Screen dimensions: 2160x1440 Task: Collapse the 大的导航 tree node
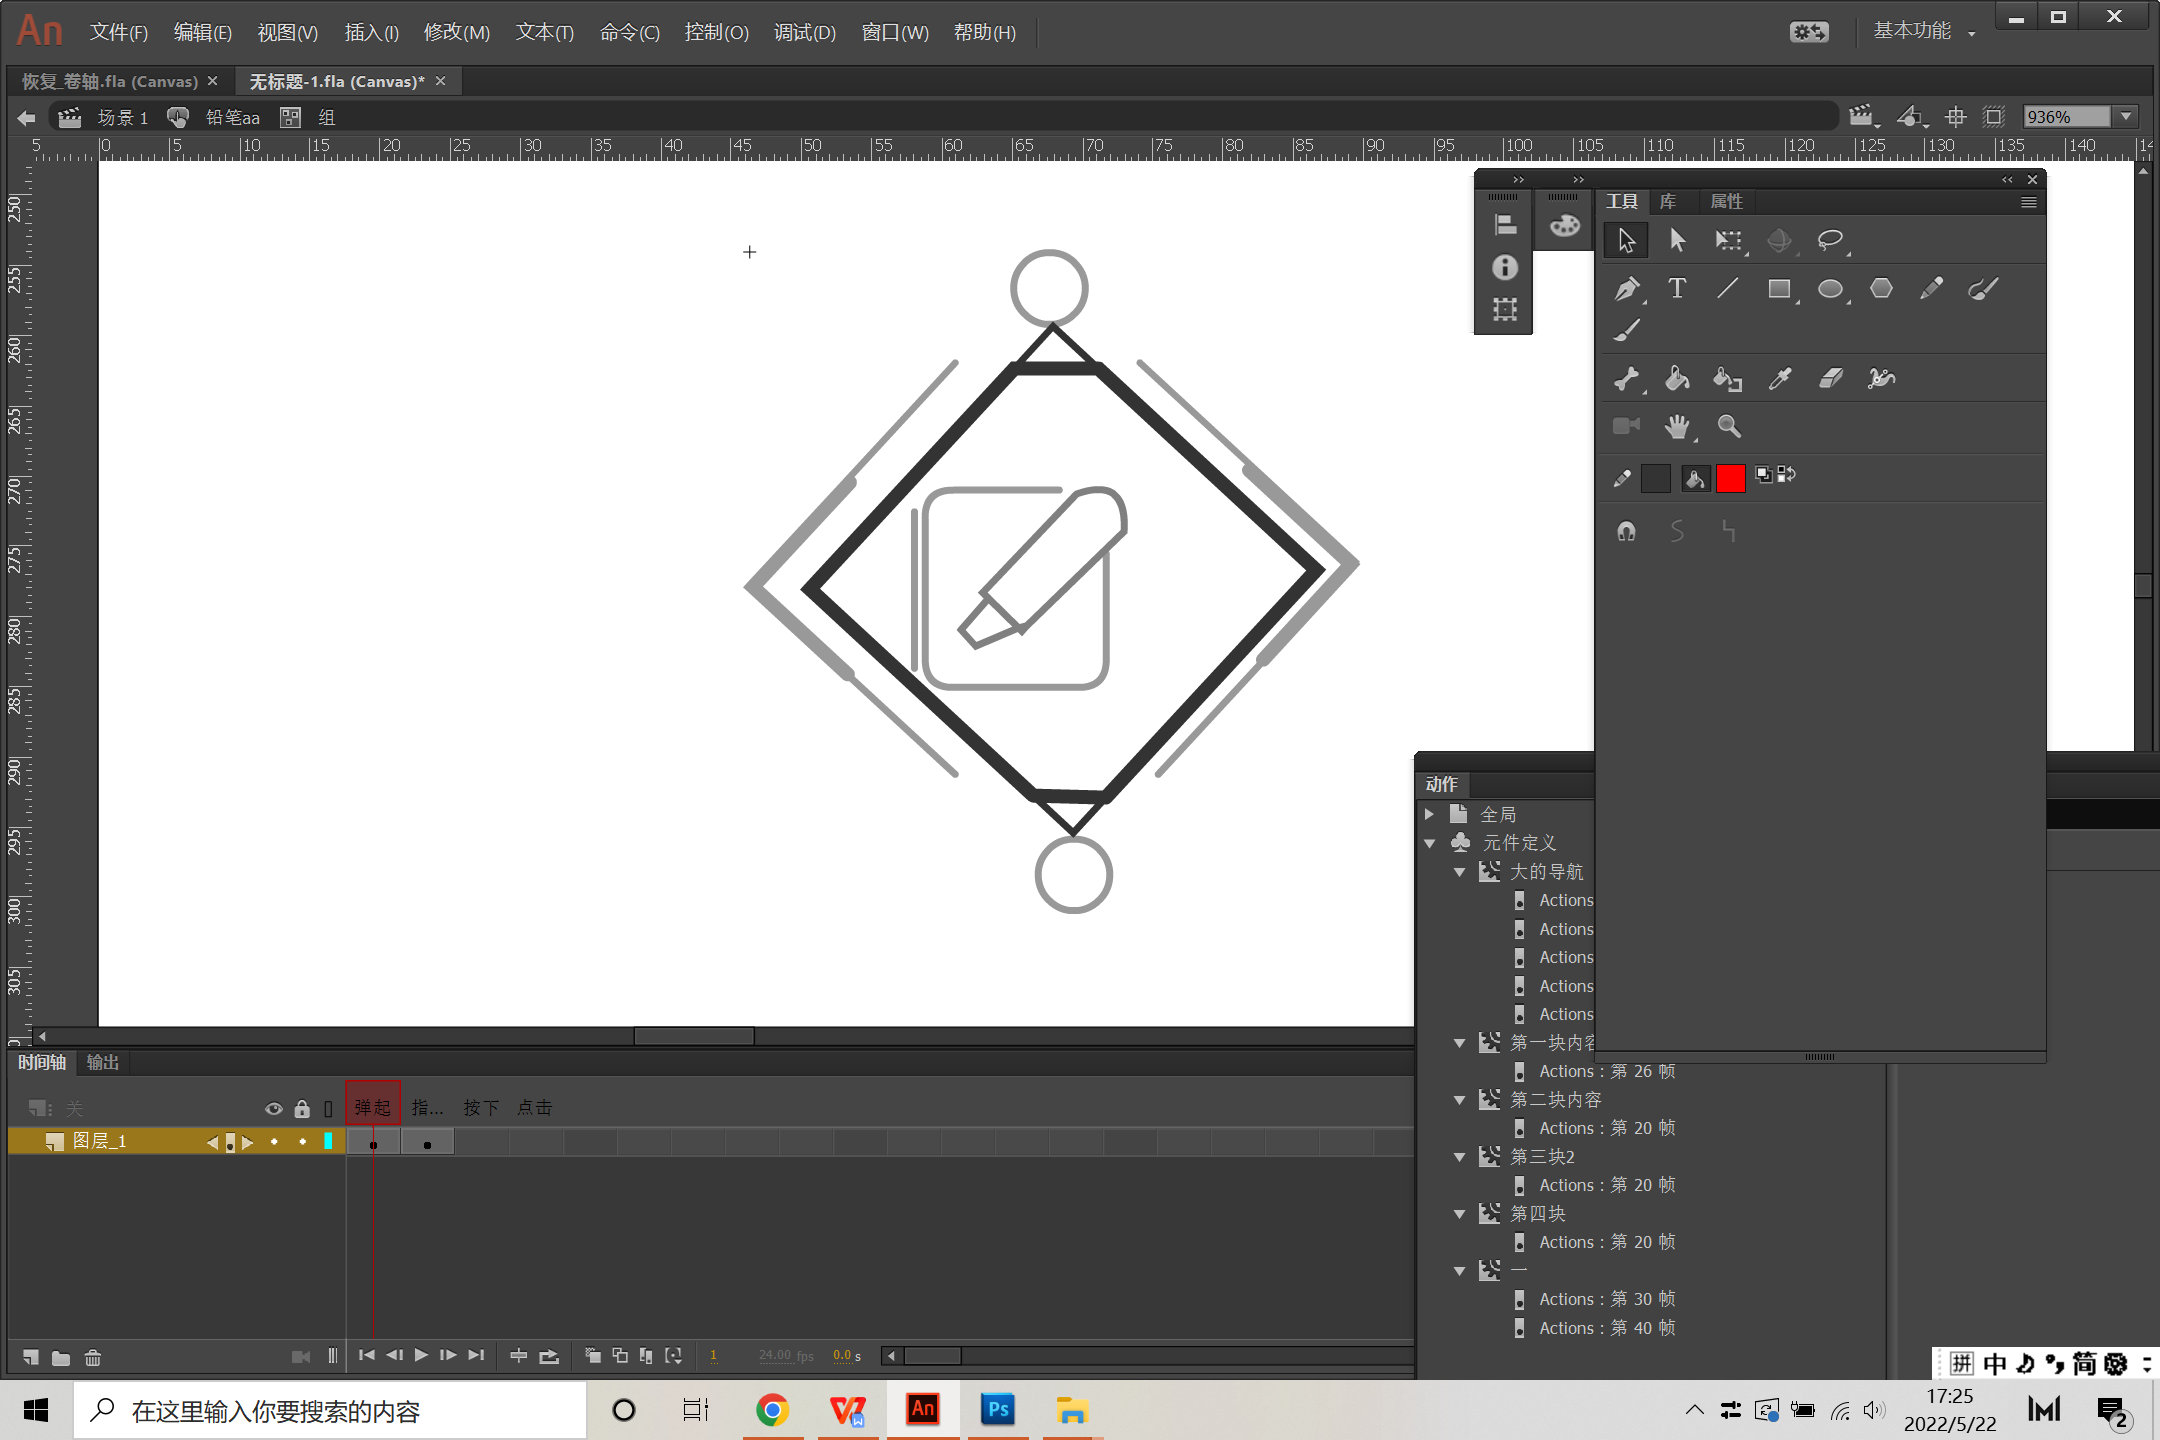click(x=1460, y=872)
